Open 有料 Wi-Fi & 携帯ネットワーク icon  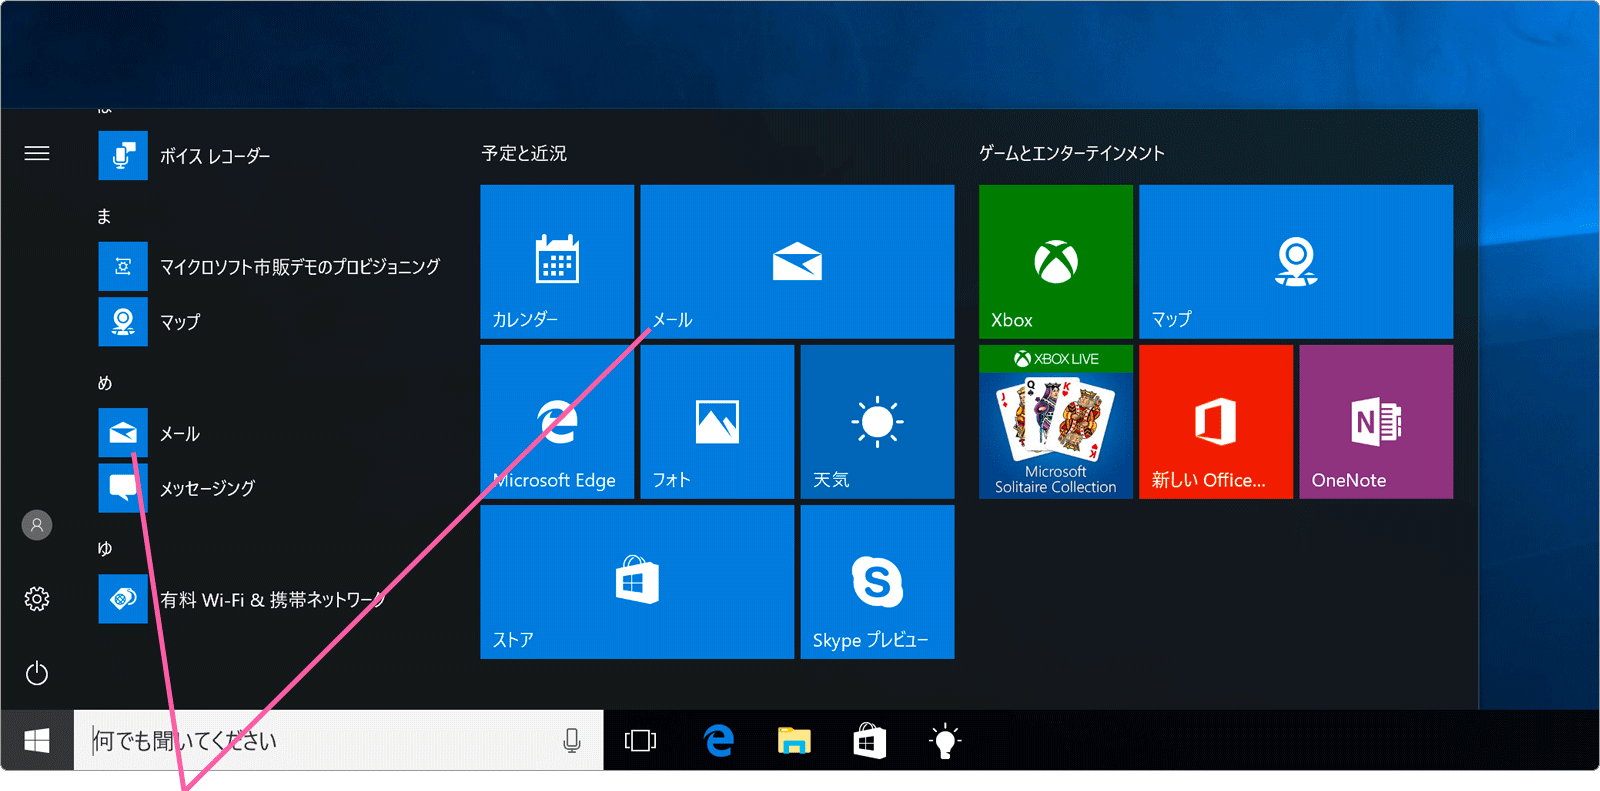tap(123, 599)
